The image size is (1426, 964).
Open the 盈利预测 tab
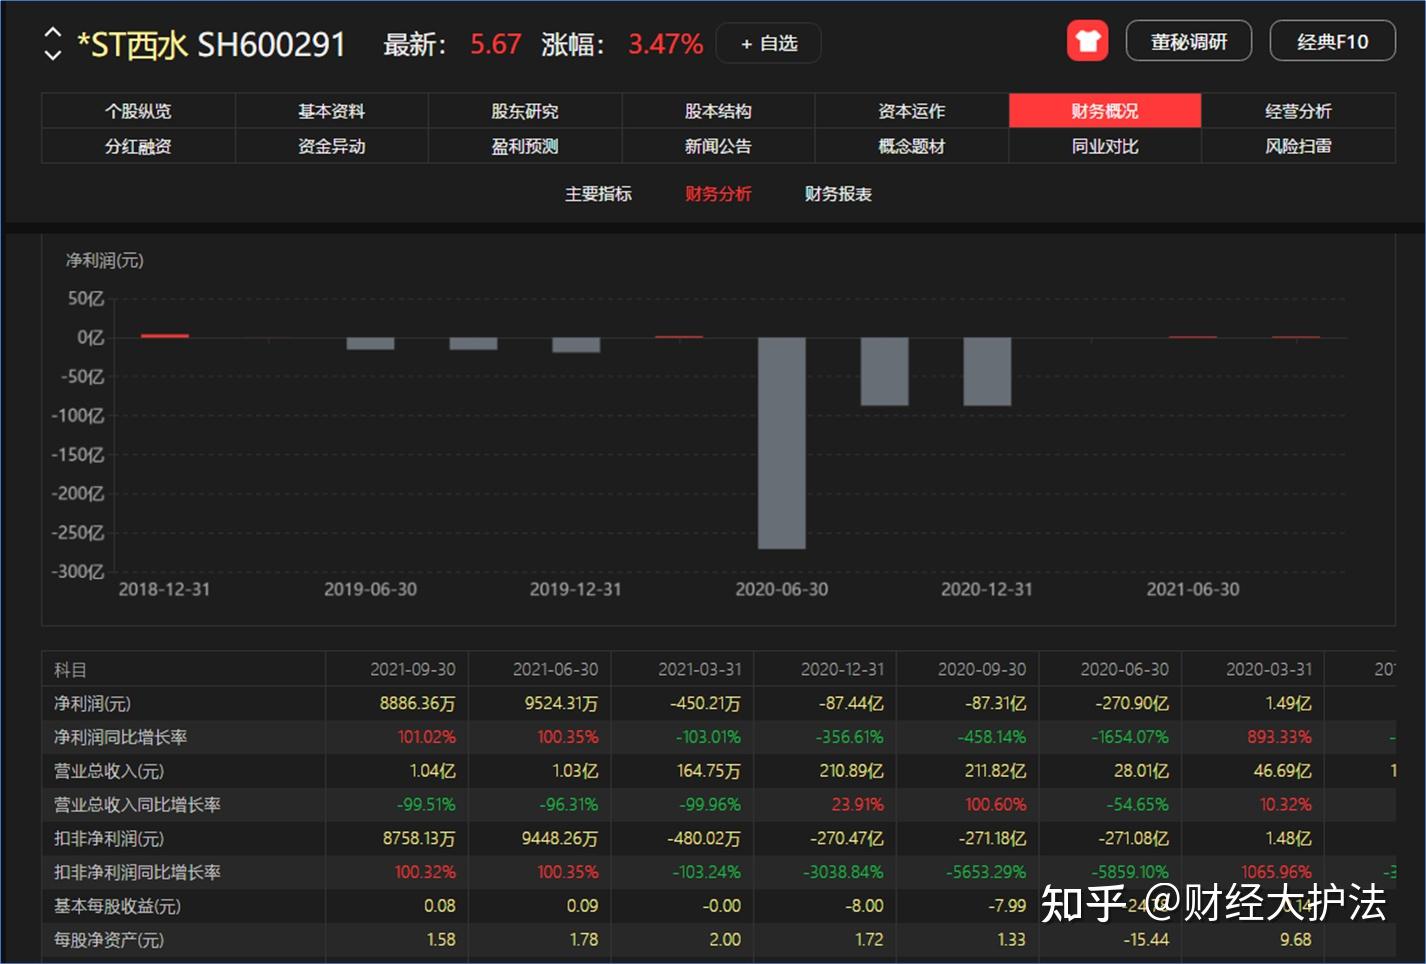[x=526, y=146]
